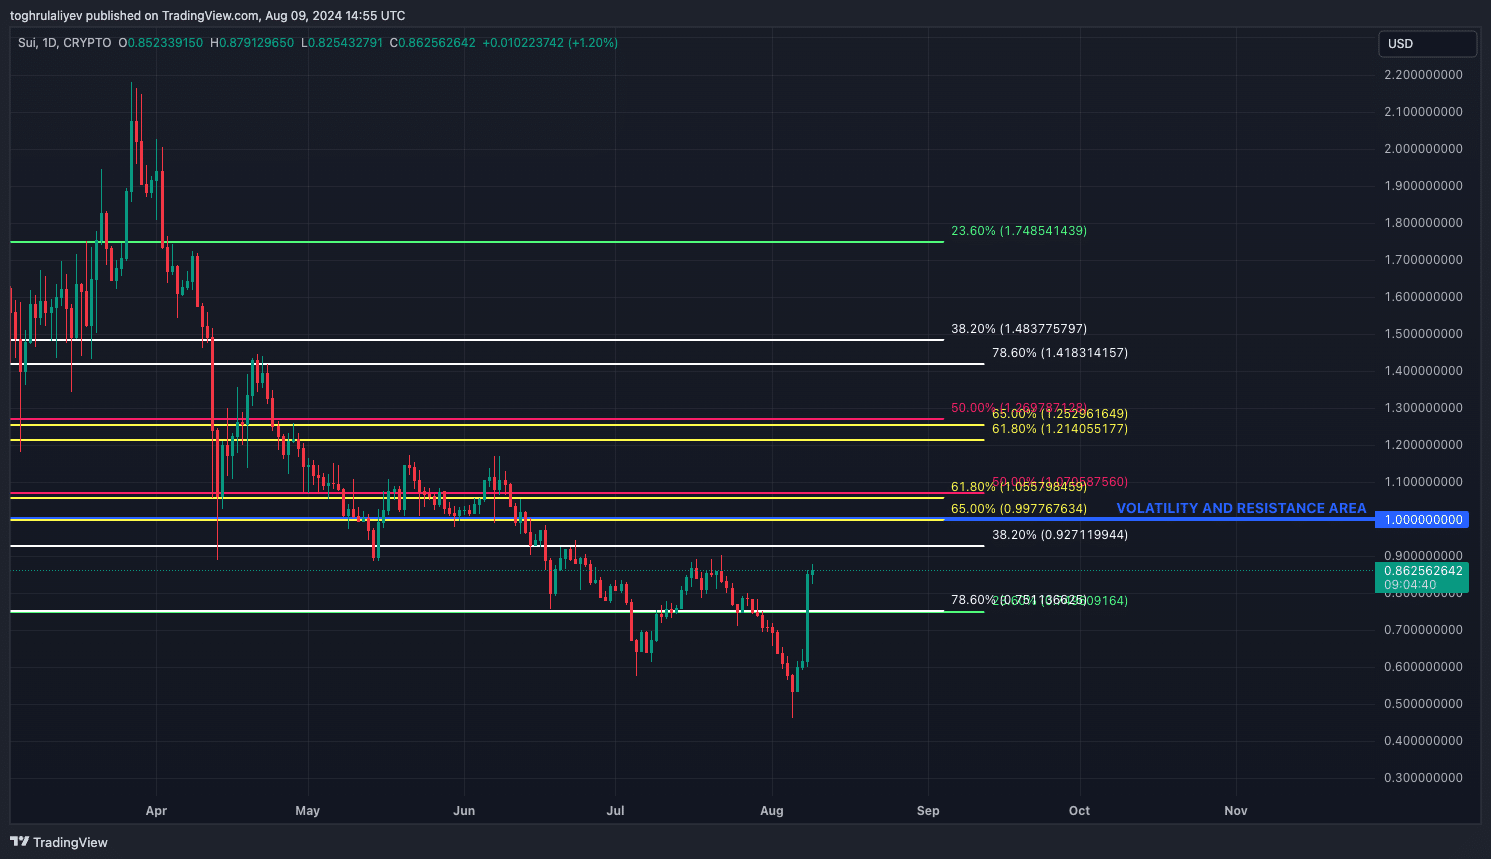Click the 78.60% label near 0.75 level

[1019, 600]
